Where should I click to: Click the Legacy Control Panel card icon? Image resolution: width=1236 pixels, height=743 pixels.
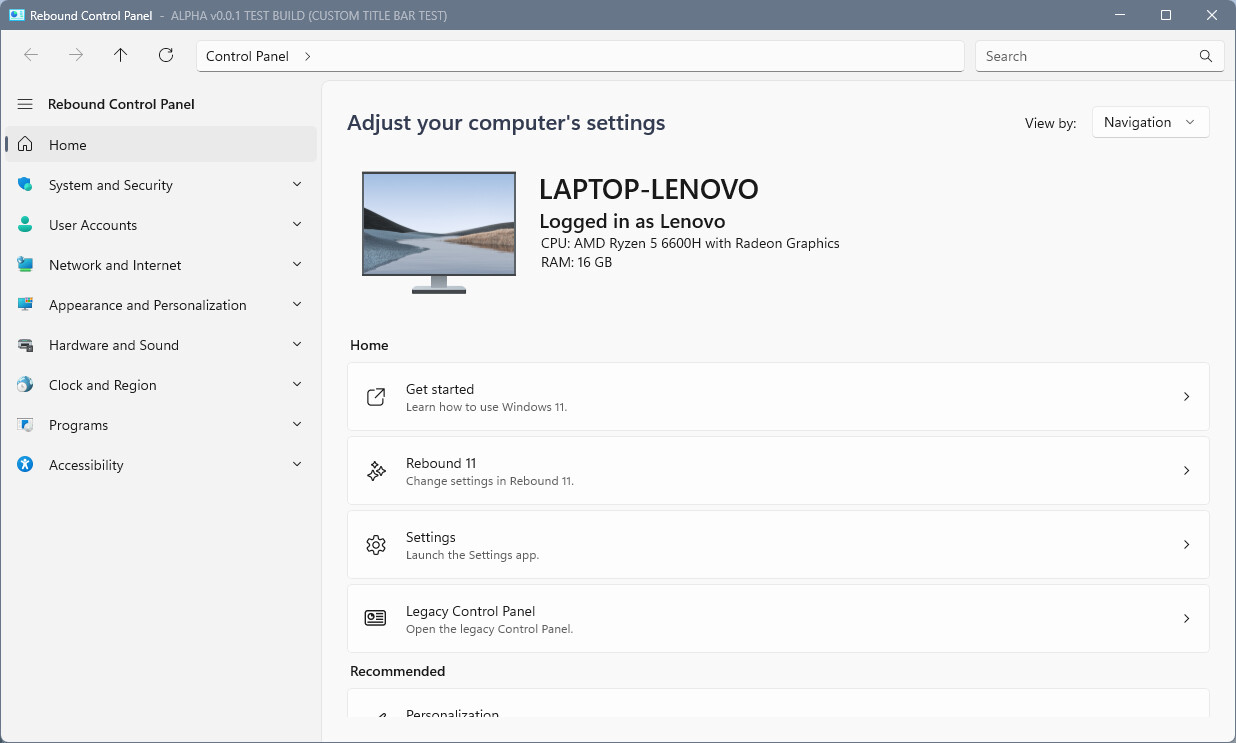click(x=376, y=618)
